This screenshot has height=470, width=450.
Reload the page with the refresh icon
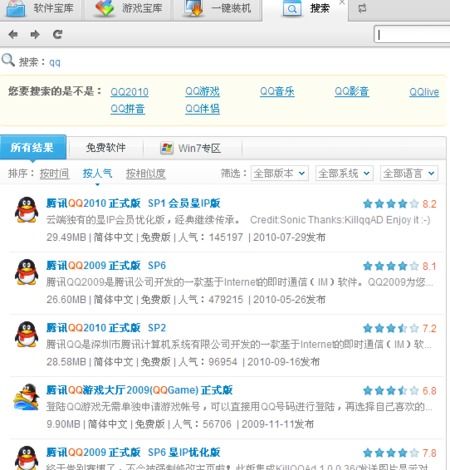click(x=58, y=34)
